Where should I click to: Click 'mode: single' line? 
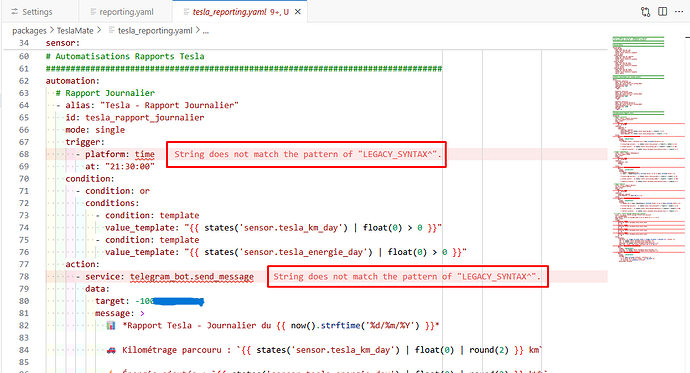coord(95,130)
